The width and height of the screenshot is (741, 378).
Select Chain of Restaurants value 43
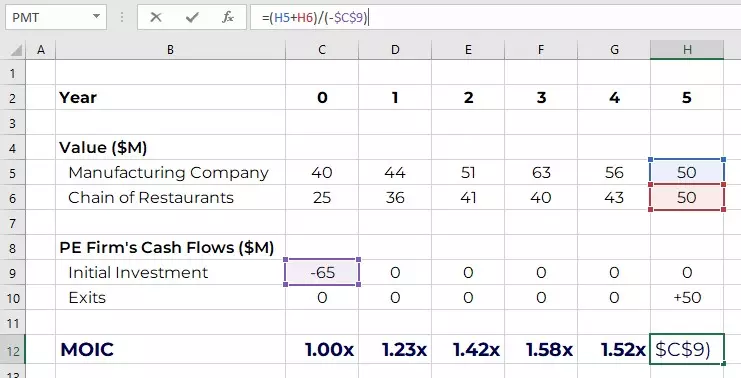click(x=614, y=198)
